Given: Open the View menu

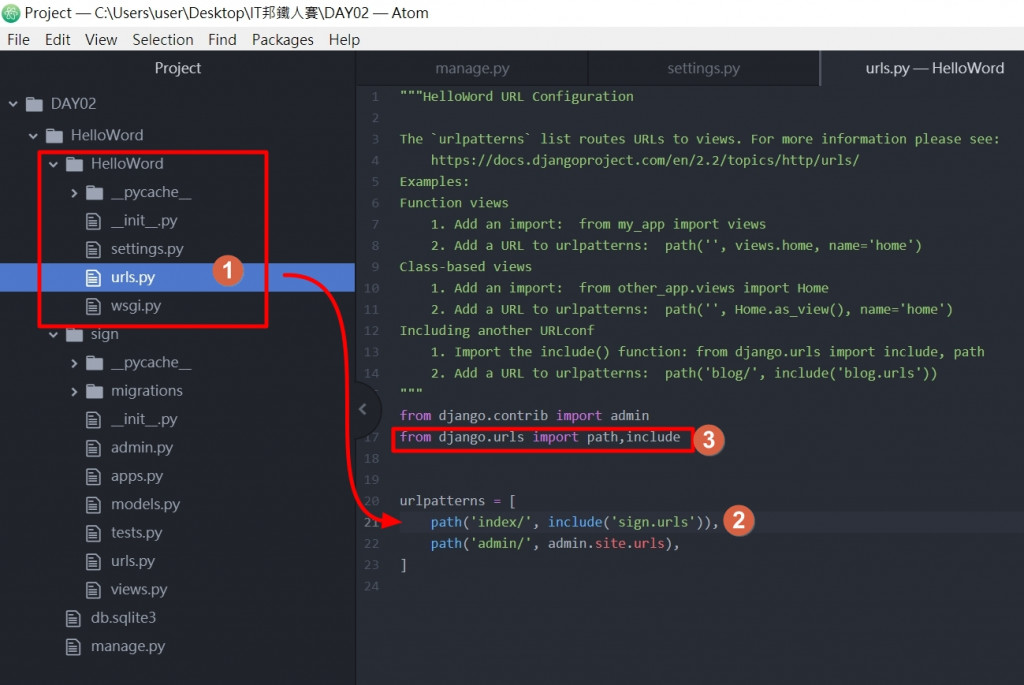Looking at the screenshot, I should coord(101,40).
